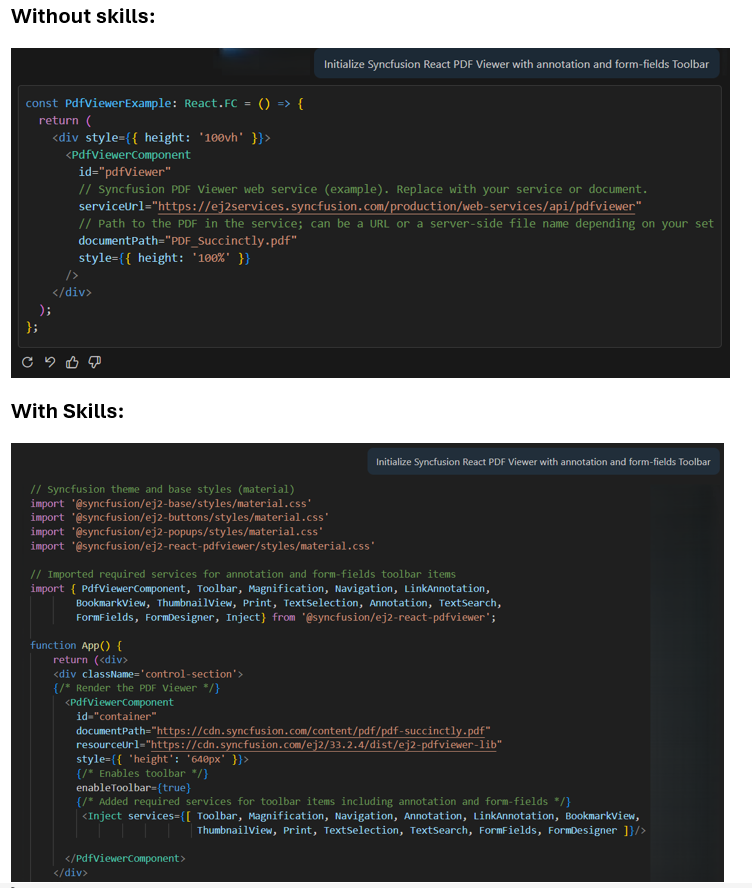
Task: Open the ej2services.syncfusion.com serviceUrl link
Action: tap(396, 207)
